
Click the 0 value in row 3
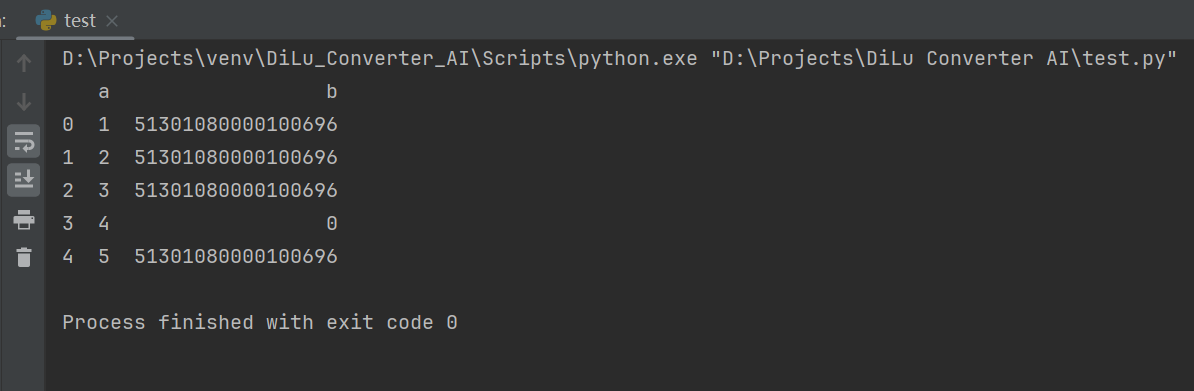pos(331,223)
